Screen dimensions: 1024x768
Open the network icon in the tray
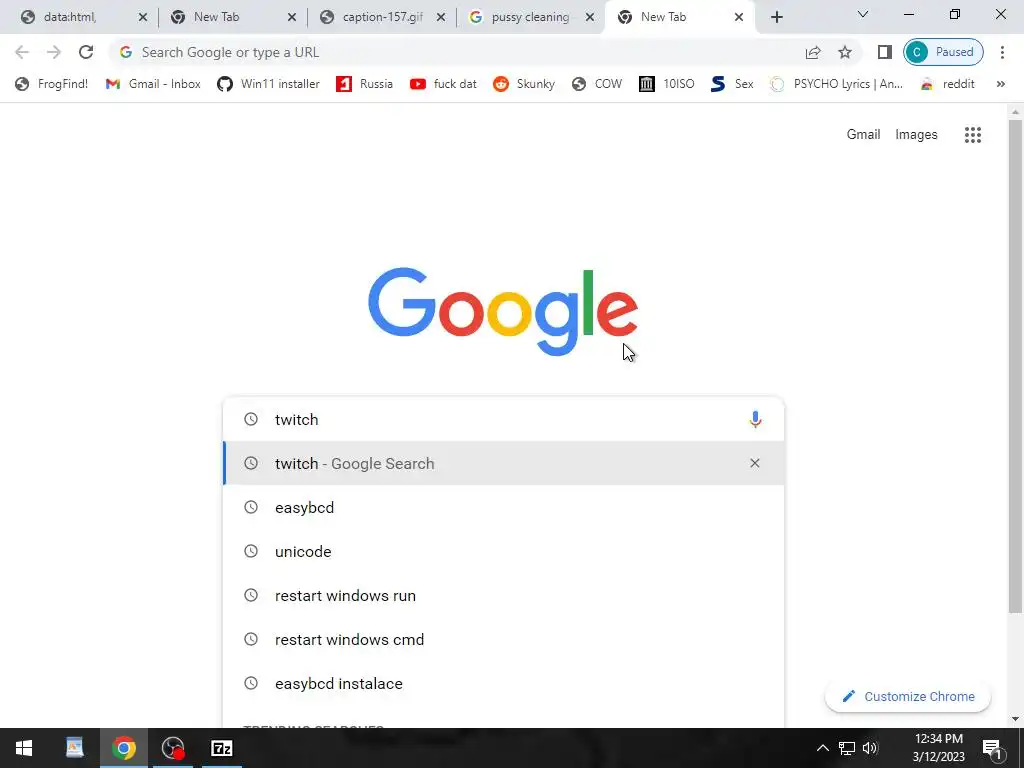click(x=847, y=748)
